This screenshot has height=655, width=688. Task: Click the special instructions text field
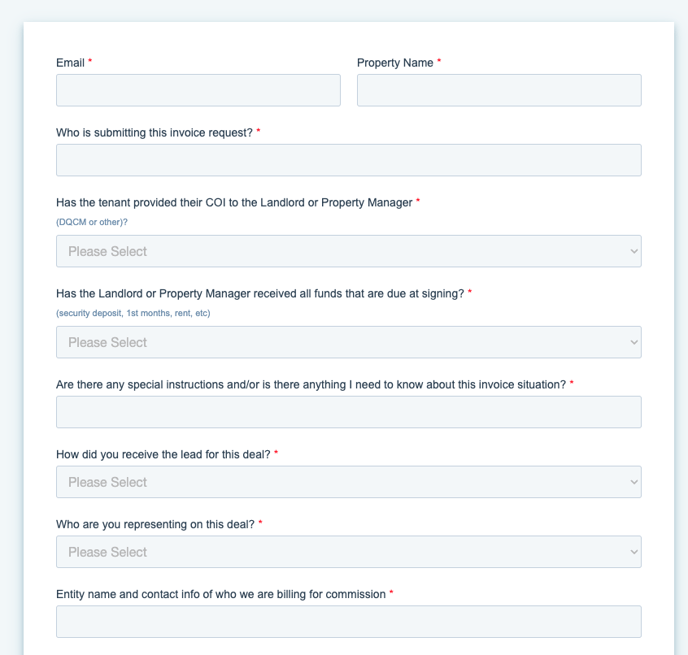click(348, 412)
